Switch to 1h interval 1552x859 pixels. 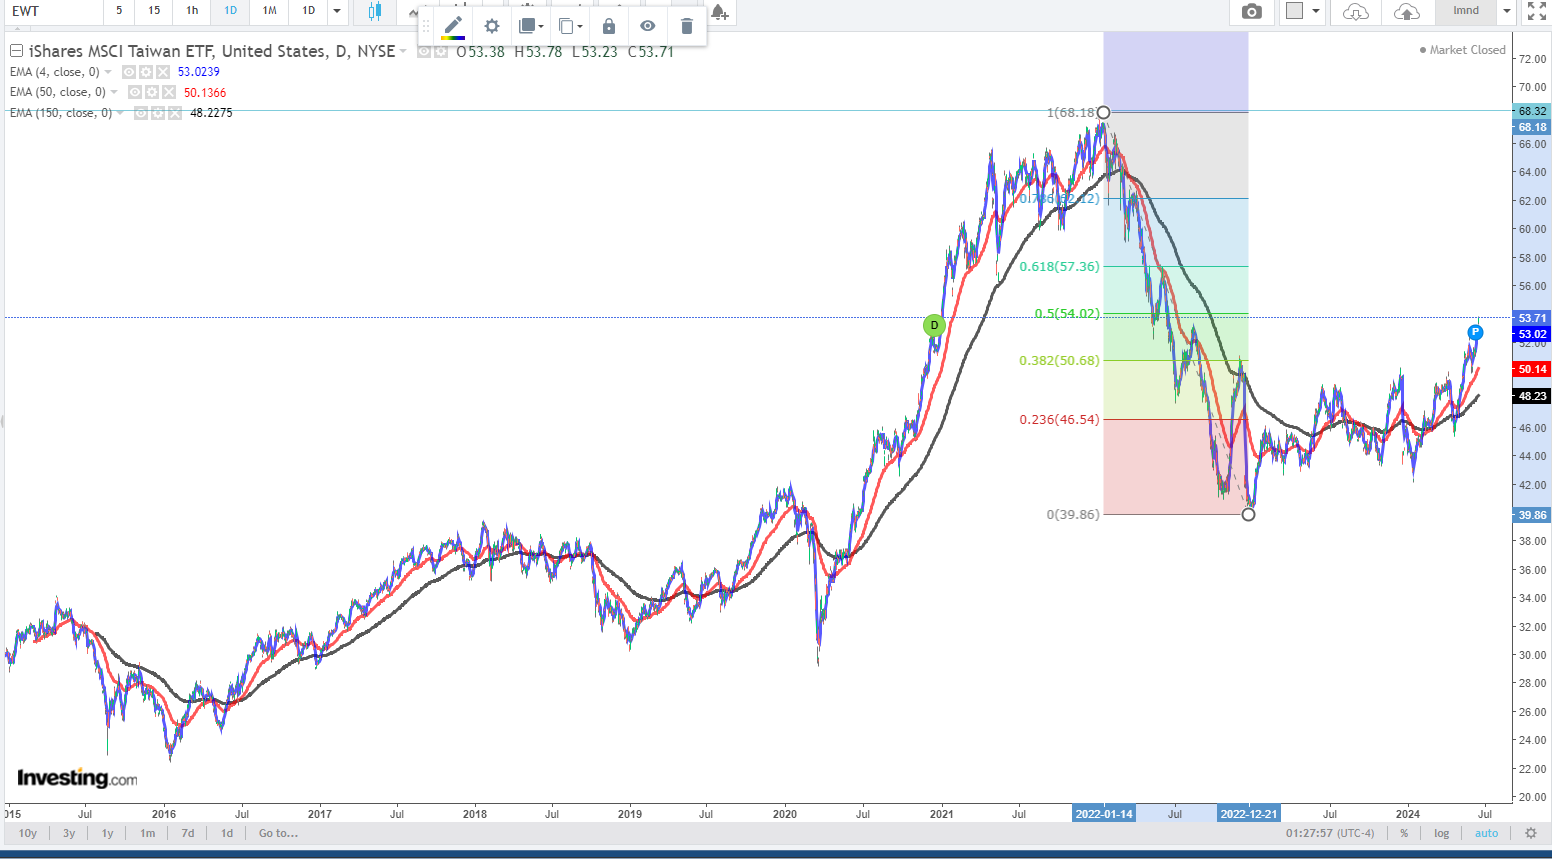[x=192, y=11]
